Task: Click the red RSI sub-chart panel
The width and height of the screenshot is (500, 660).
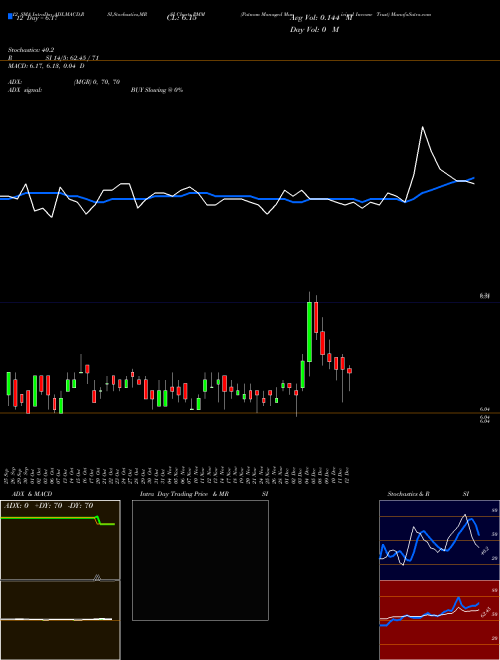Action: click(439, 620)
